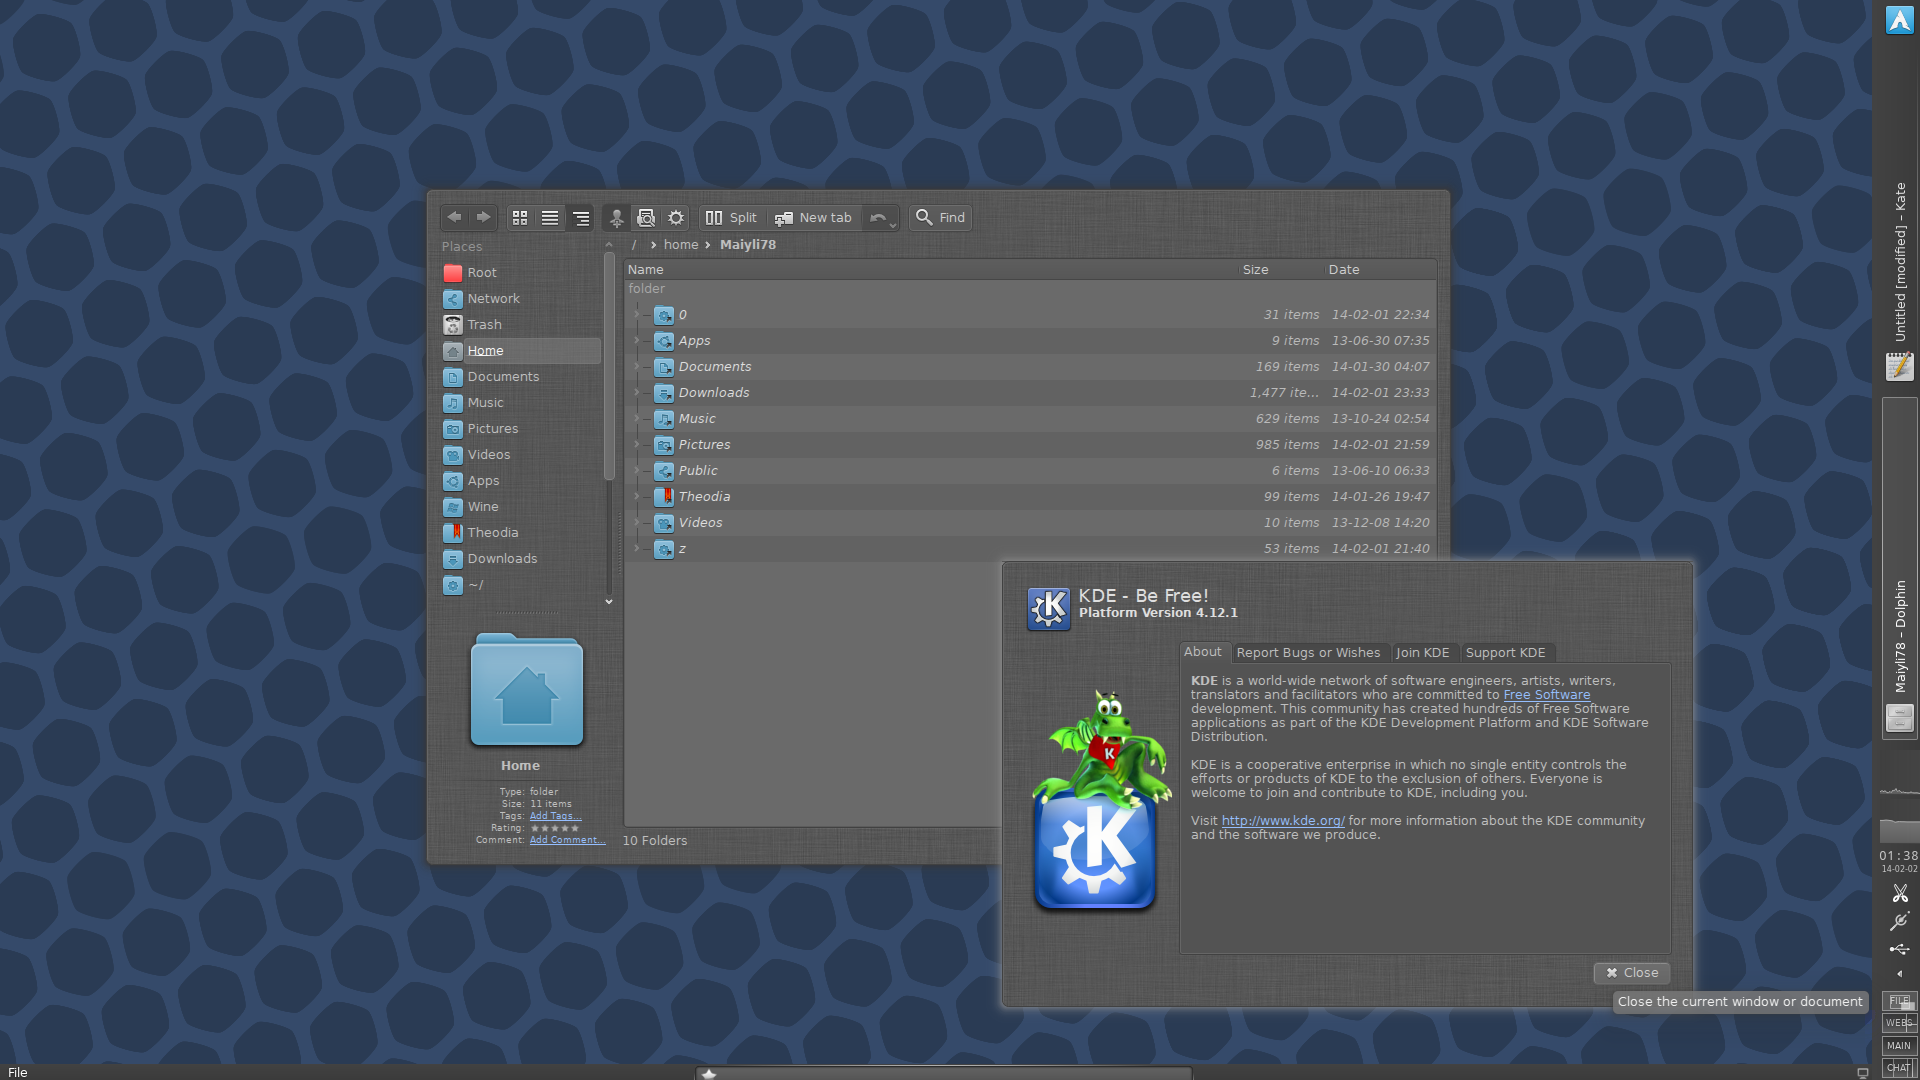Navigate to home in breadcrumb
Screen dimensions: 1920x1080
point(681,244)
